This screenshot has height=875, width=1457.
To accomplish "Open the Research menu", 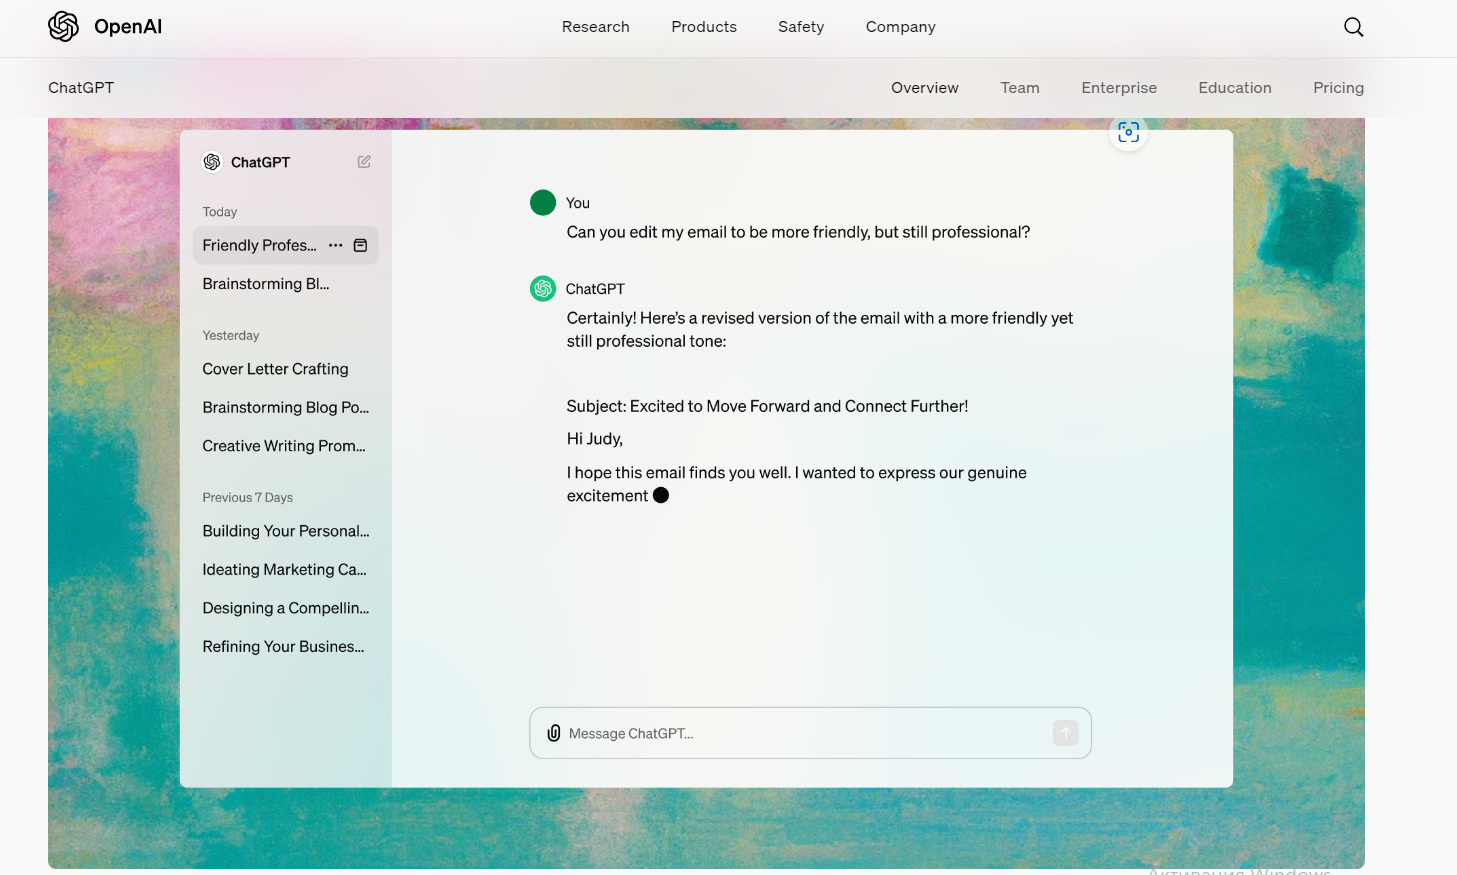I will 596,27.
